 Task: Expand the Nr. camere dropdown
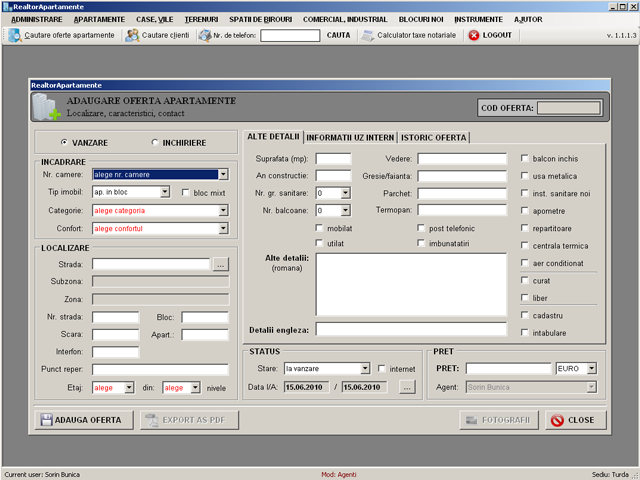click(x=223, y=174)
